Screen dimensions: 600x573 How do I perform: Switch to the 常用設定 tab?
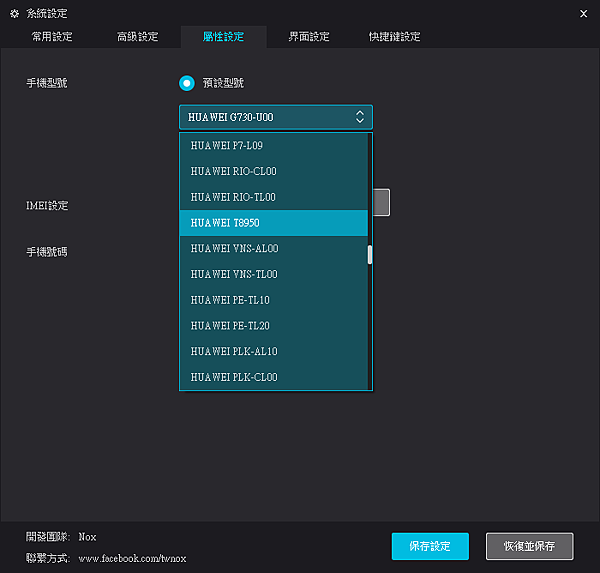pyautogui.click(x=52, y=37)
